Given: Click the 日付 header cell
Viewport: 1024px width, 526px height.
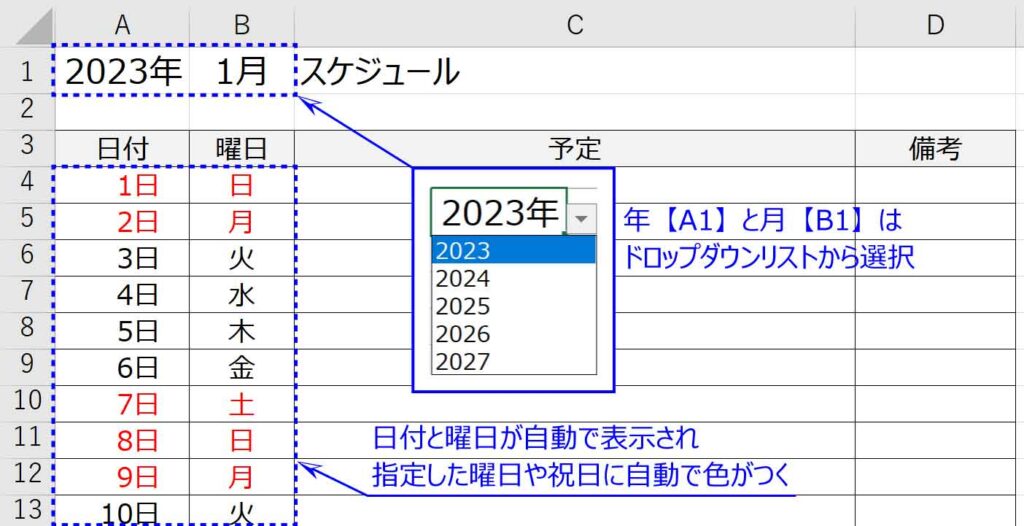Looking at the screenshot, I should tap(122, 149).
